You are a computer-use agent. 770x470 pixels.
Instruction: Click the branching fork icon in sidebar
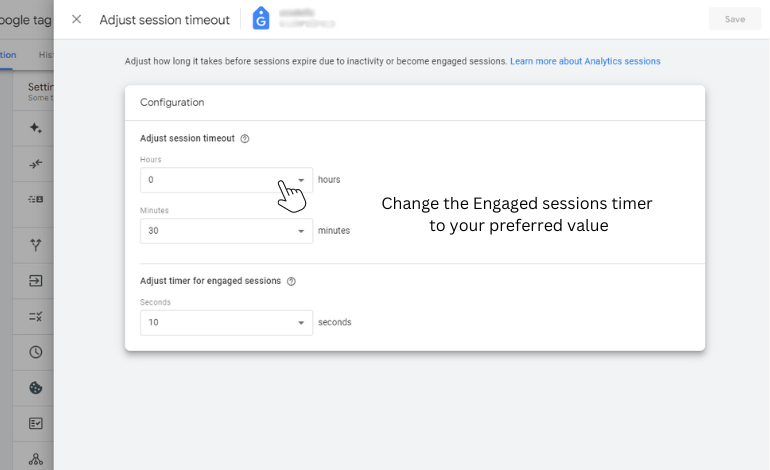point(35,245)
